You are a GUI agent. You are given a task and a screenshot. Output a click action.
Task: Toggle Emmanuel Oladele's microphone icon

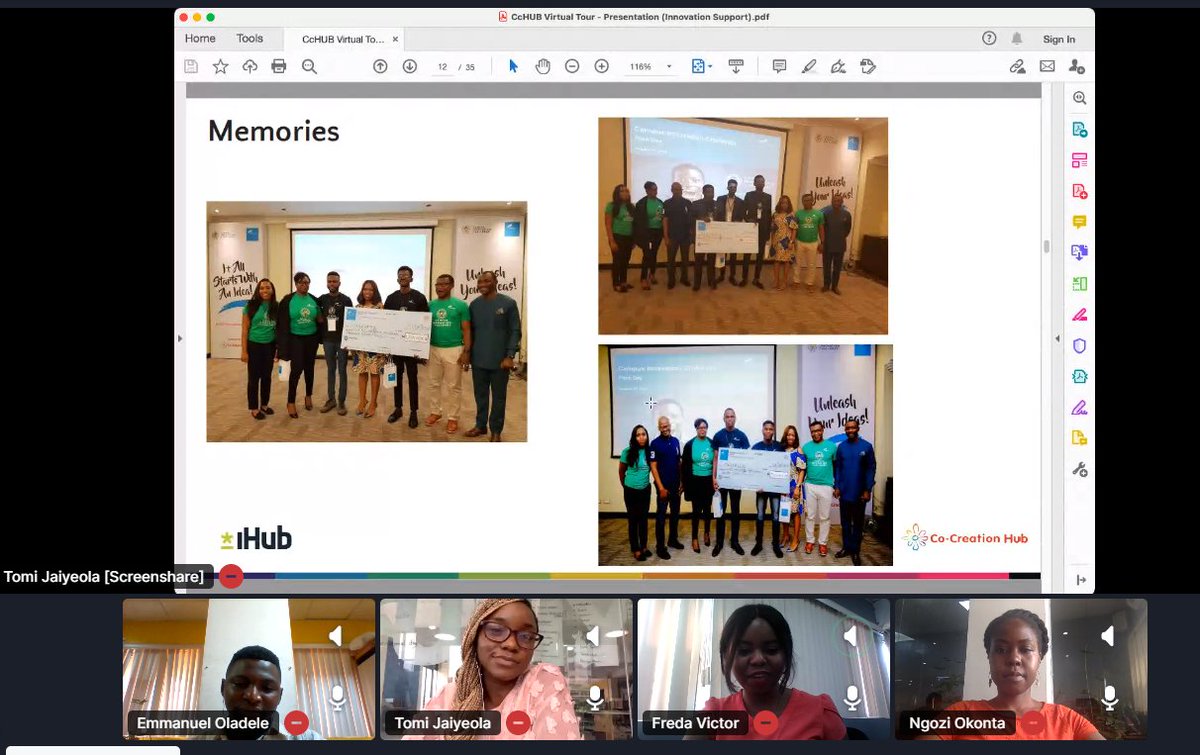[x=337, y=697]
